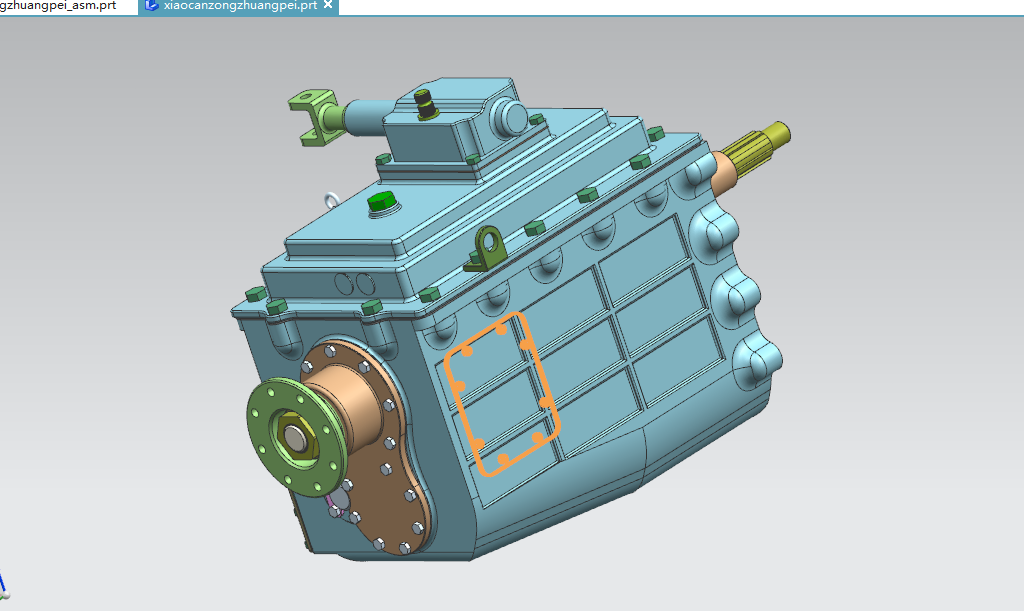
Task: Select the black breather valve on top housing
Action: pyautogui.click(x=426, y=104)
